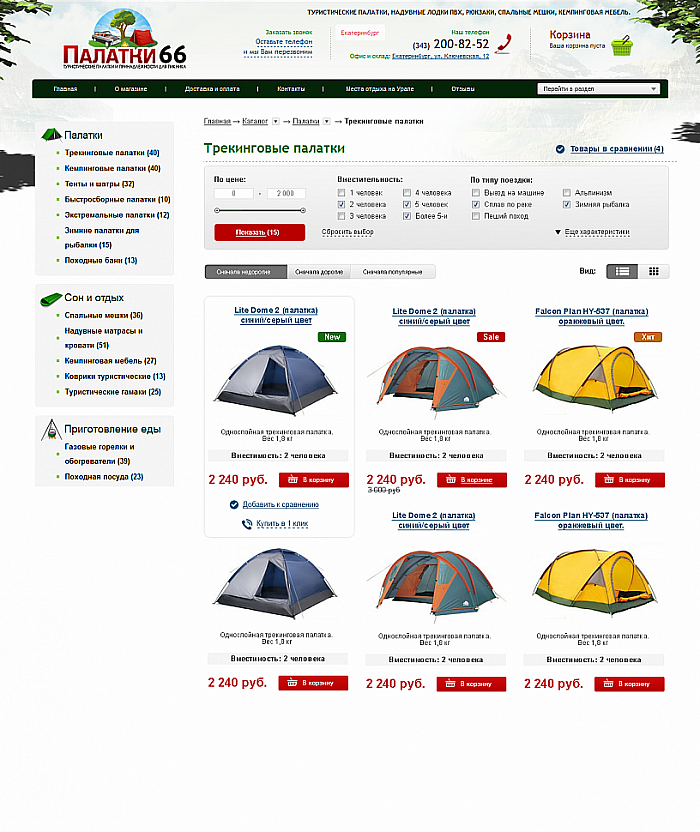Image resolution: width=700 pixels, height=832 pixels.
Task: Click the right handle of price slider
Action: (x=303, y=211)
